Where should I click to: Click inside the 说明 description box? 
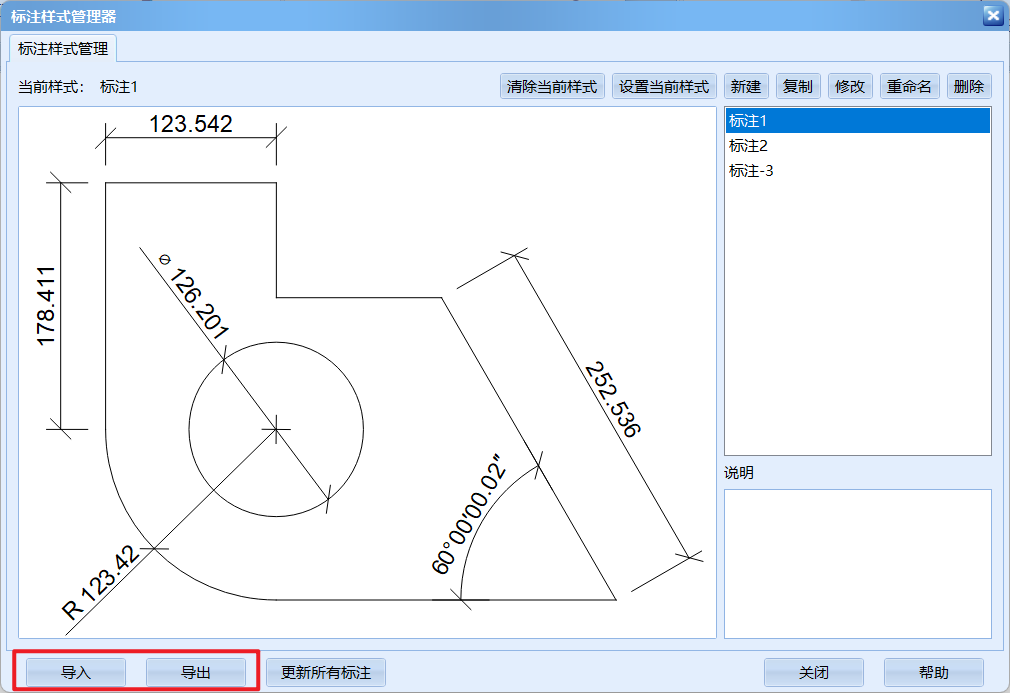(x=857, y=562)
